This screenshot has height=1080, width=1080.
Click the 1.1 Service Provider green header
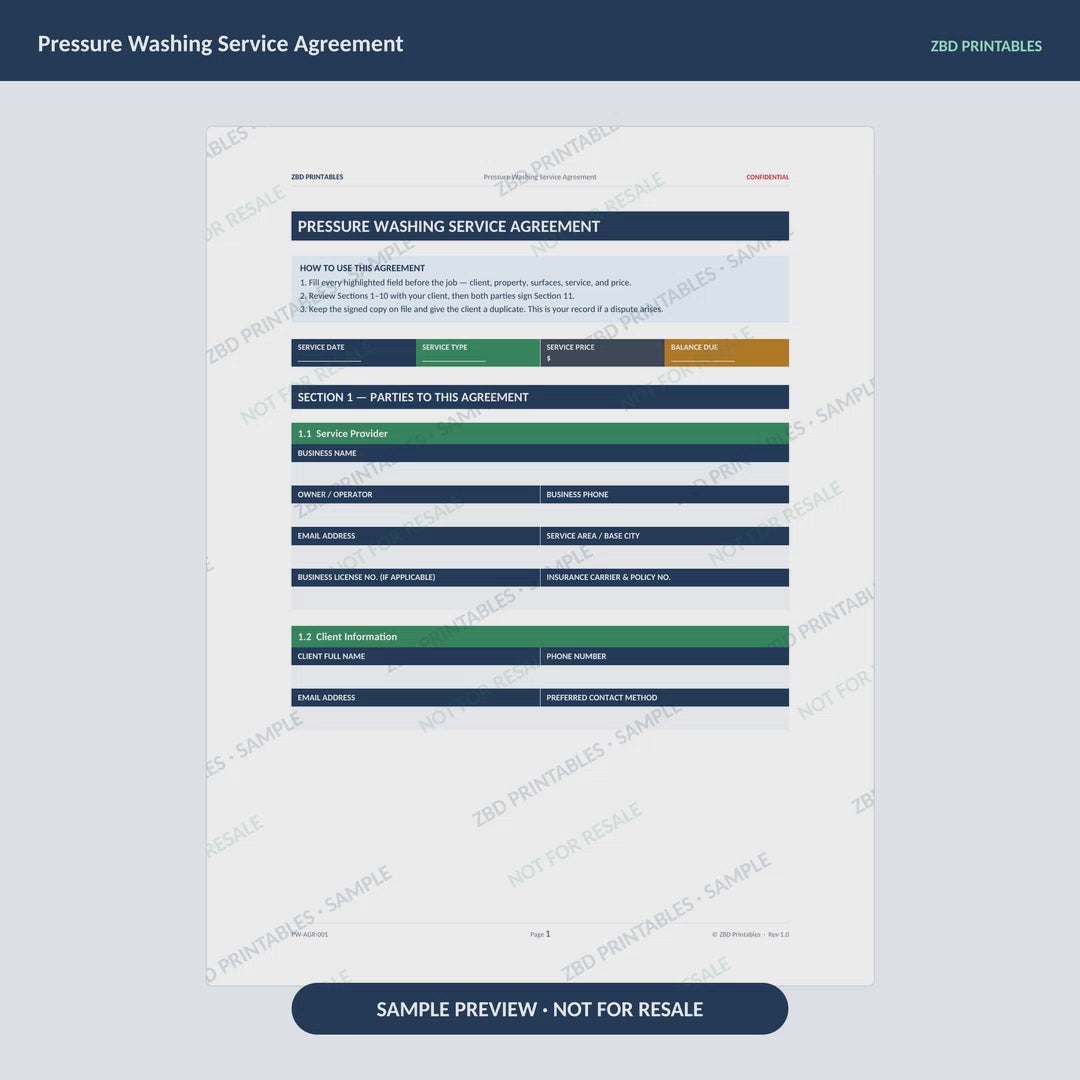tap(540, 433)
